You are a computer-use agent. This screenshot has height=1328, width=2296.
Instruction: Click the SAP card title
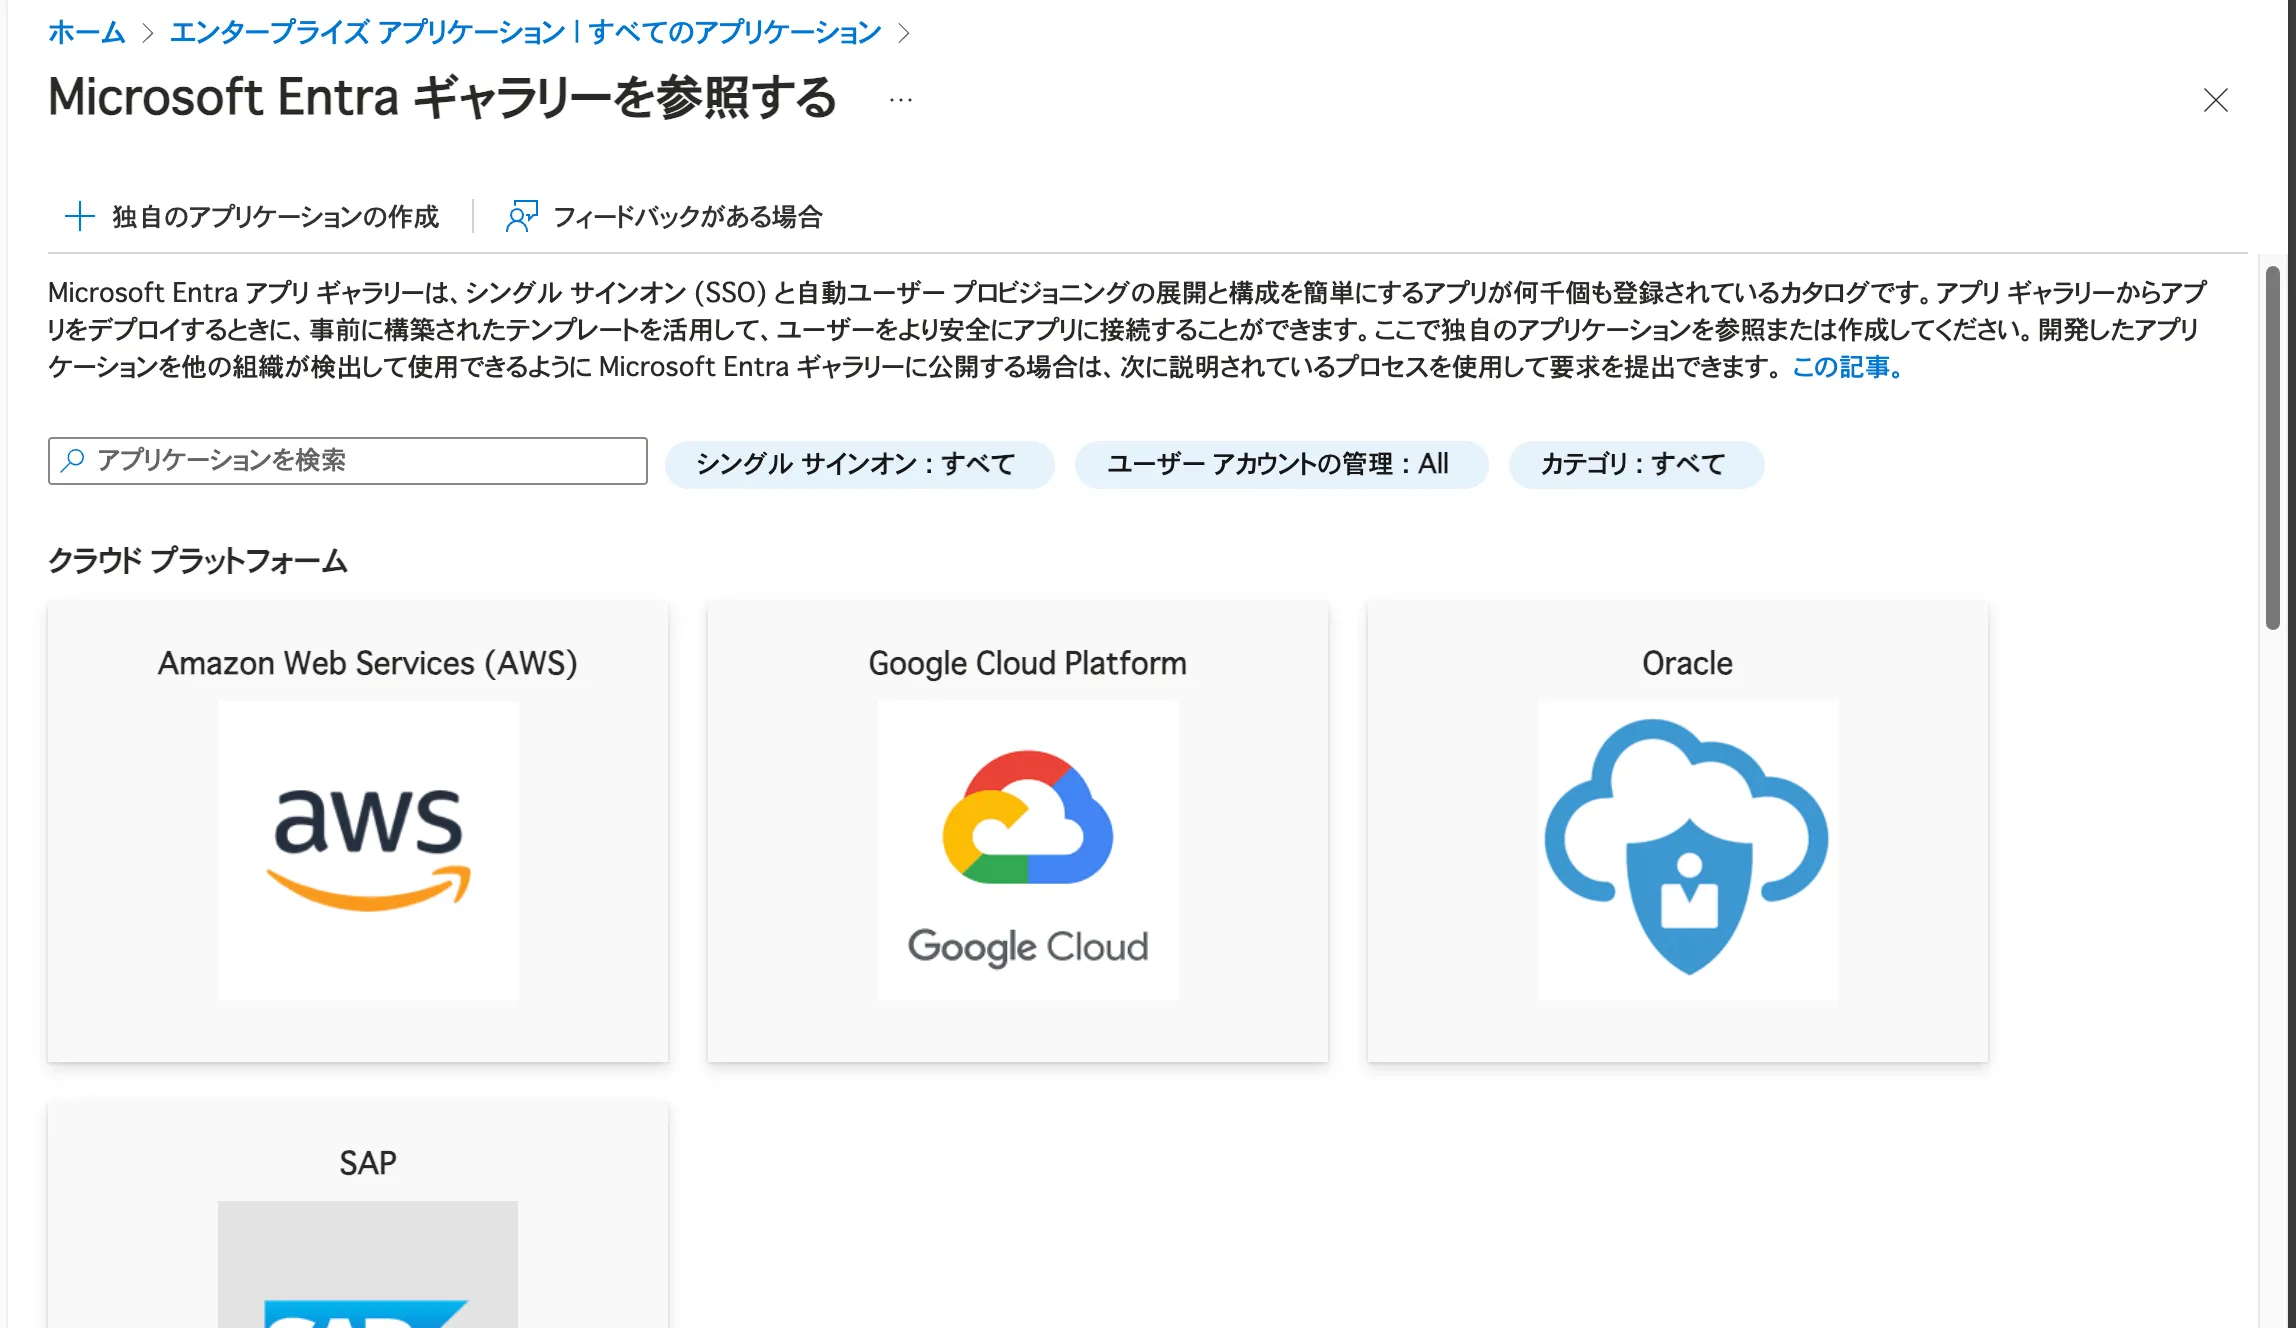point(368,1163)
